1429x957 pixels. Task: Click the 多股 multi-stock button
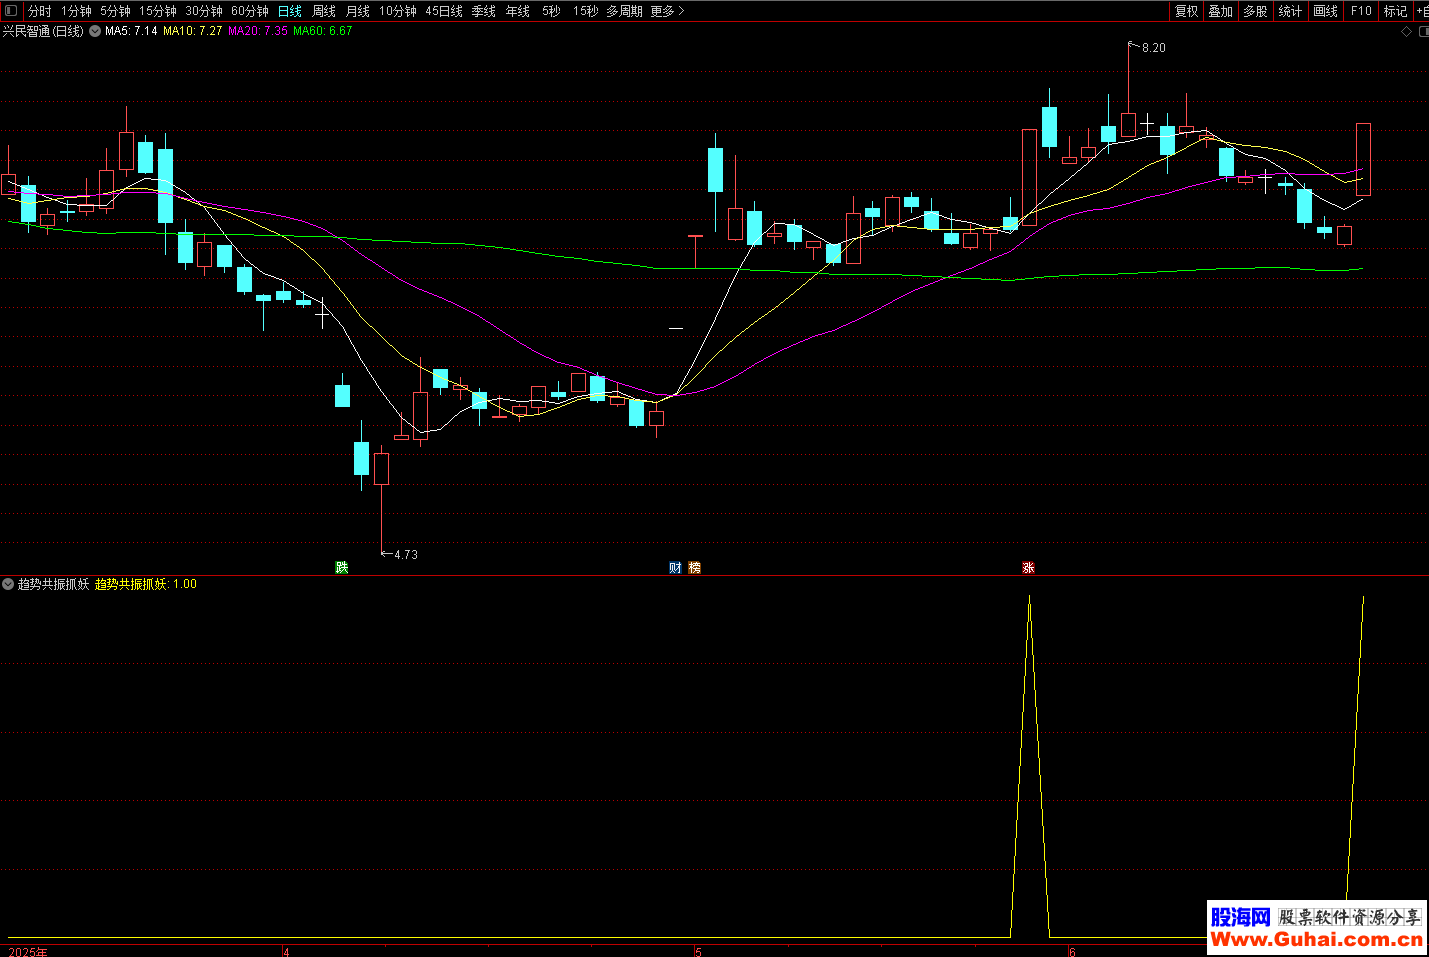pyautogui.click(x=1255, y=11)
